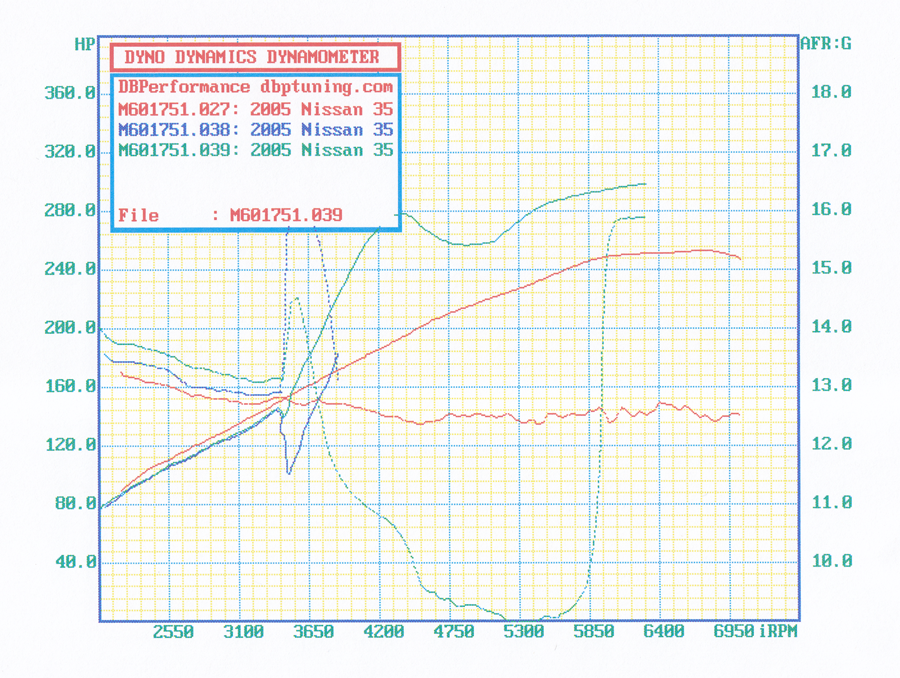900x678 pixels.
Task: Select the red M601751.027 legend entry
Action: click(255, 109)
